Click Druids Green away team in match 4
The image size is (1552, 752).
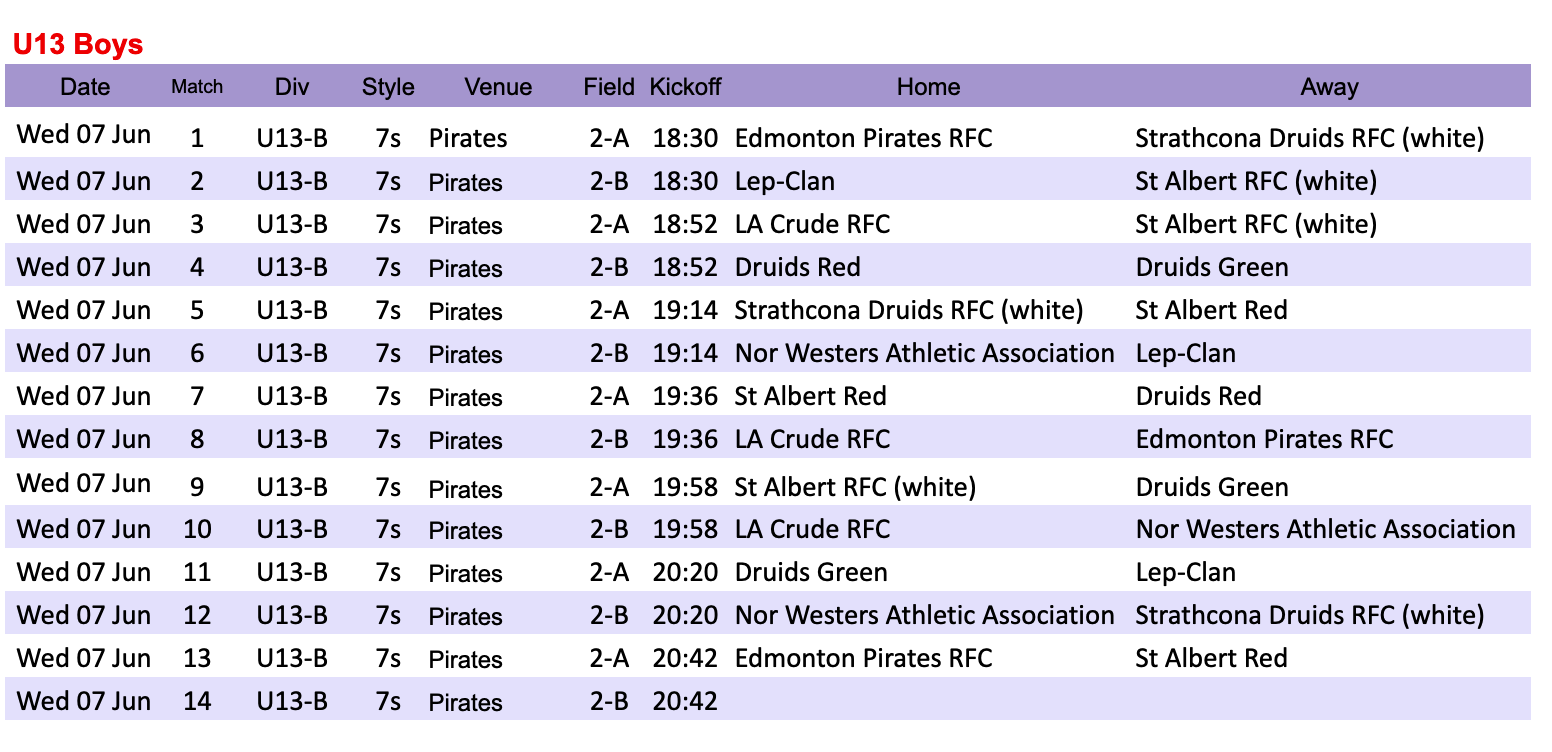coord(1212,267)
